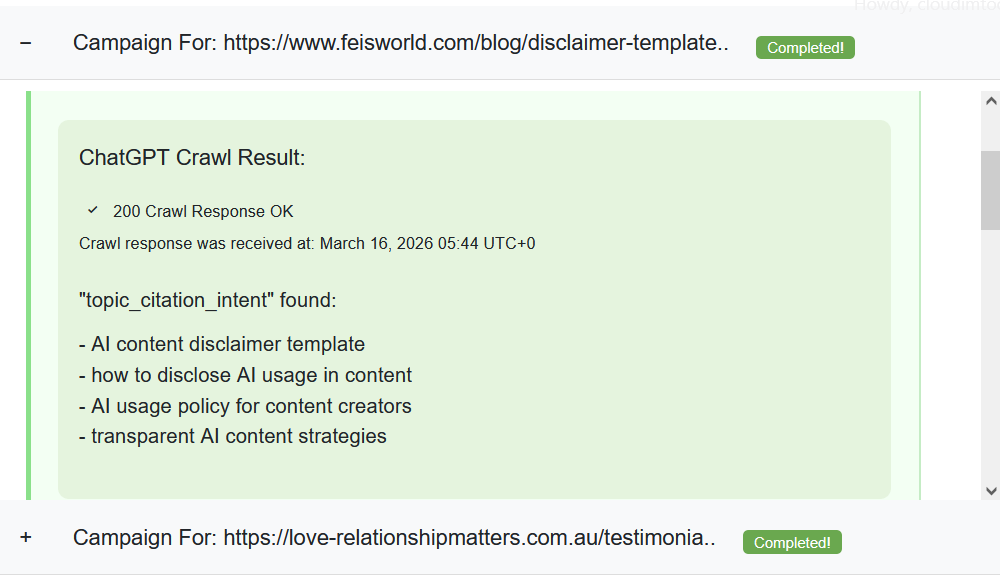This screenshot has width=1000, height=583.
Task: Click the crawl response received timestamp line
Action: tap(307, 244)
